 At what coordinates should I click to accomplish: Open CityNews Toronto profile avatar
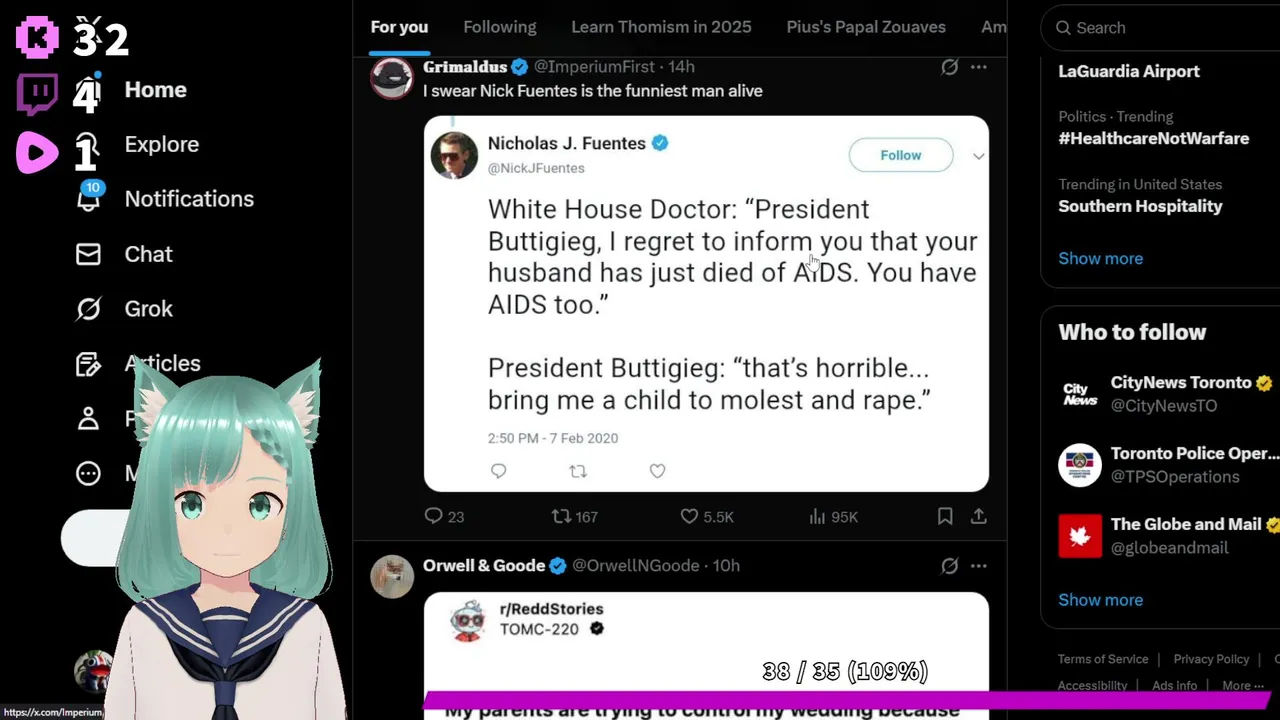[1080, 394]
